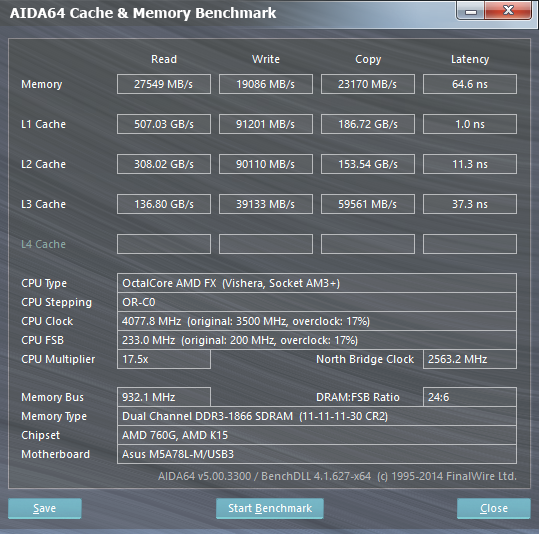Select L3 Cache Latency 37.3 ns
Screen dimensions: 539x534
(x=470, y=204)
